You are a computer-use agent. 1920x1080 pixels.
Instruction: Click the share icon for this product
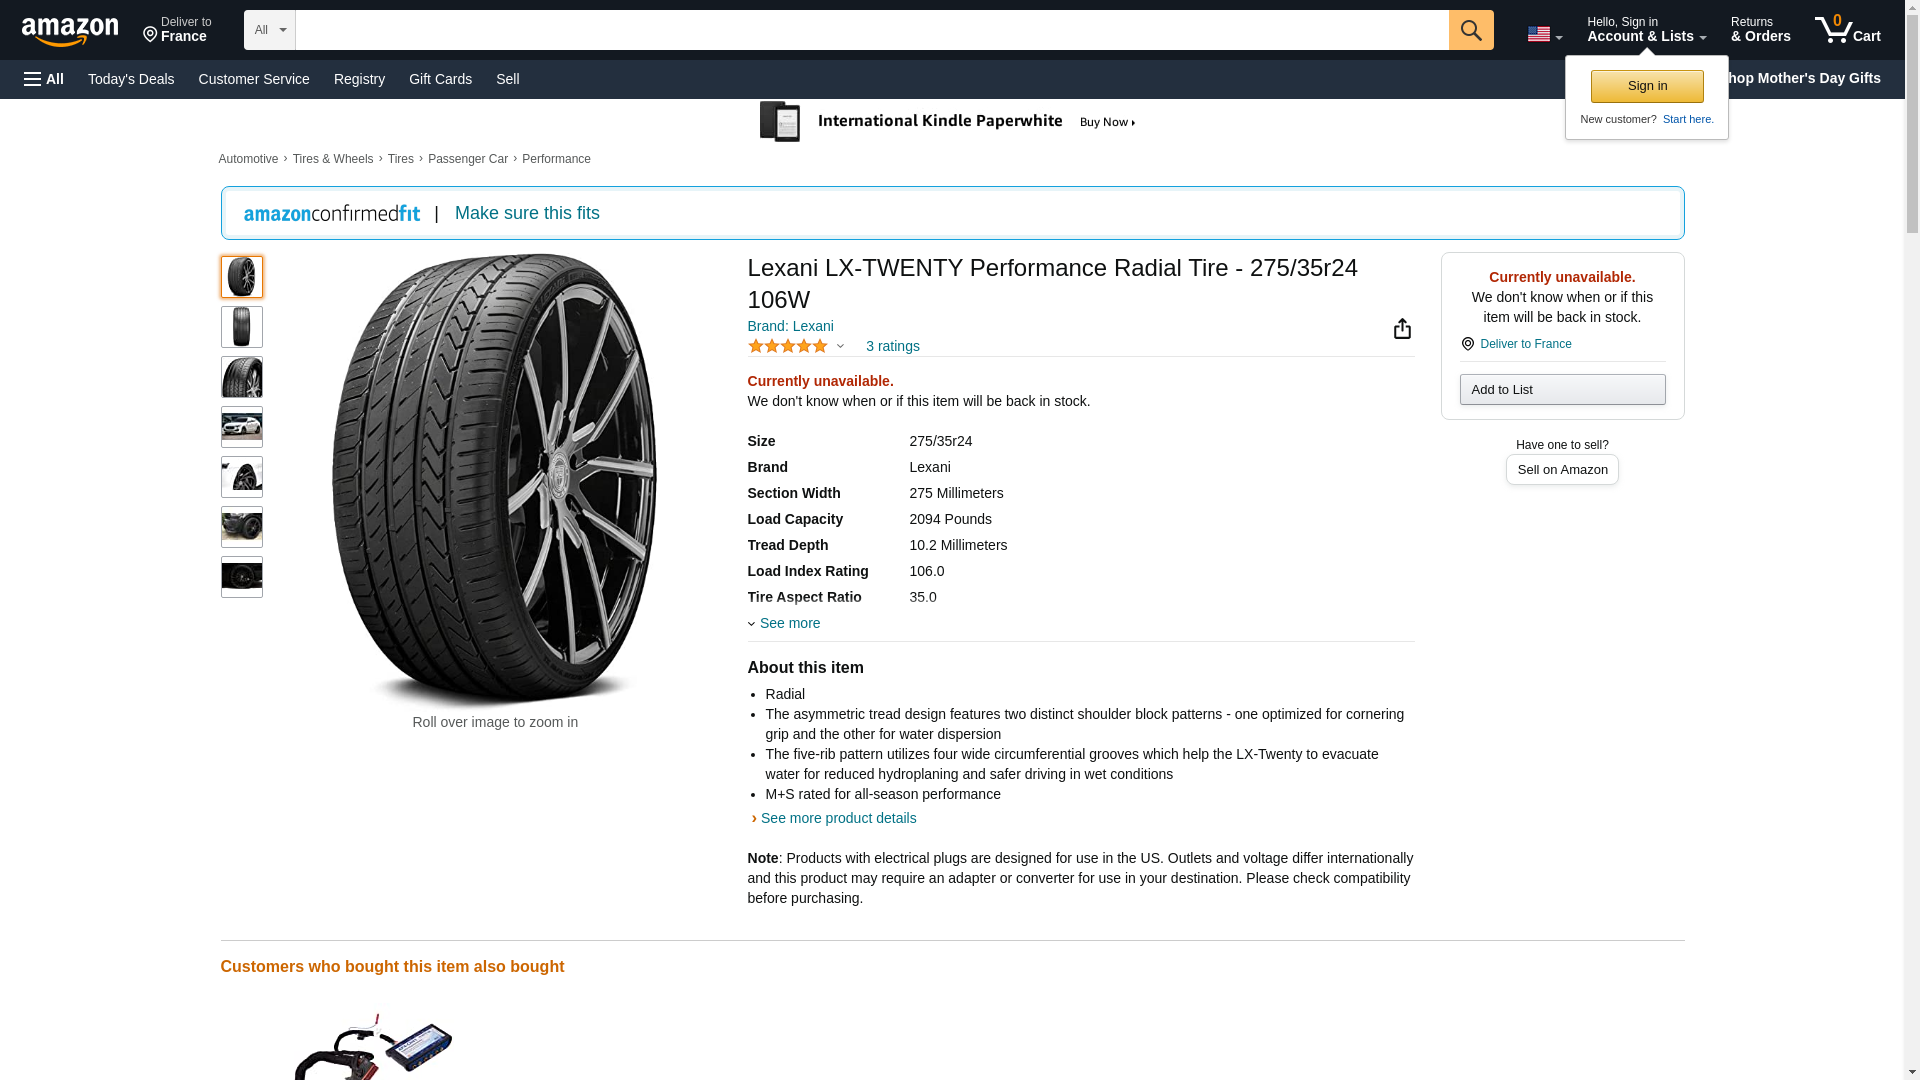click(1402, 328)
